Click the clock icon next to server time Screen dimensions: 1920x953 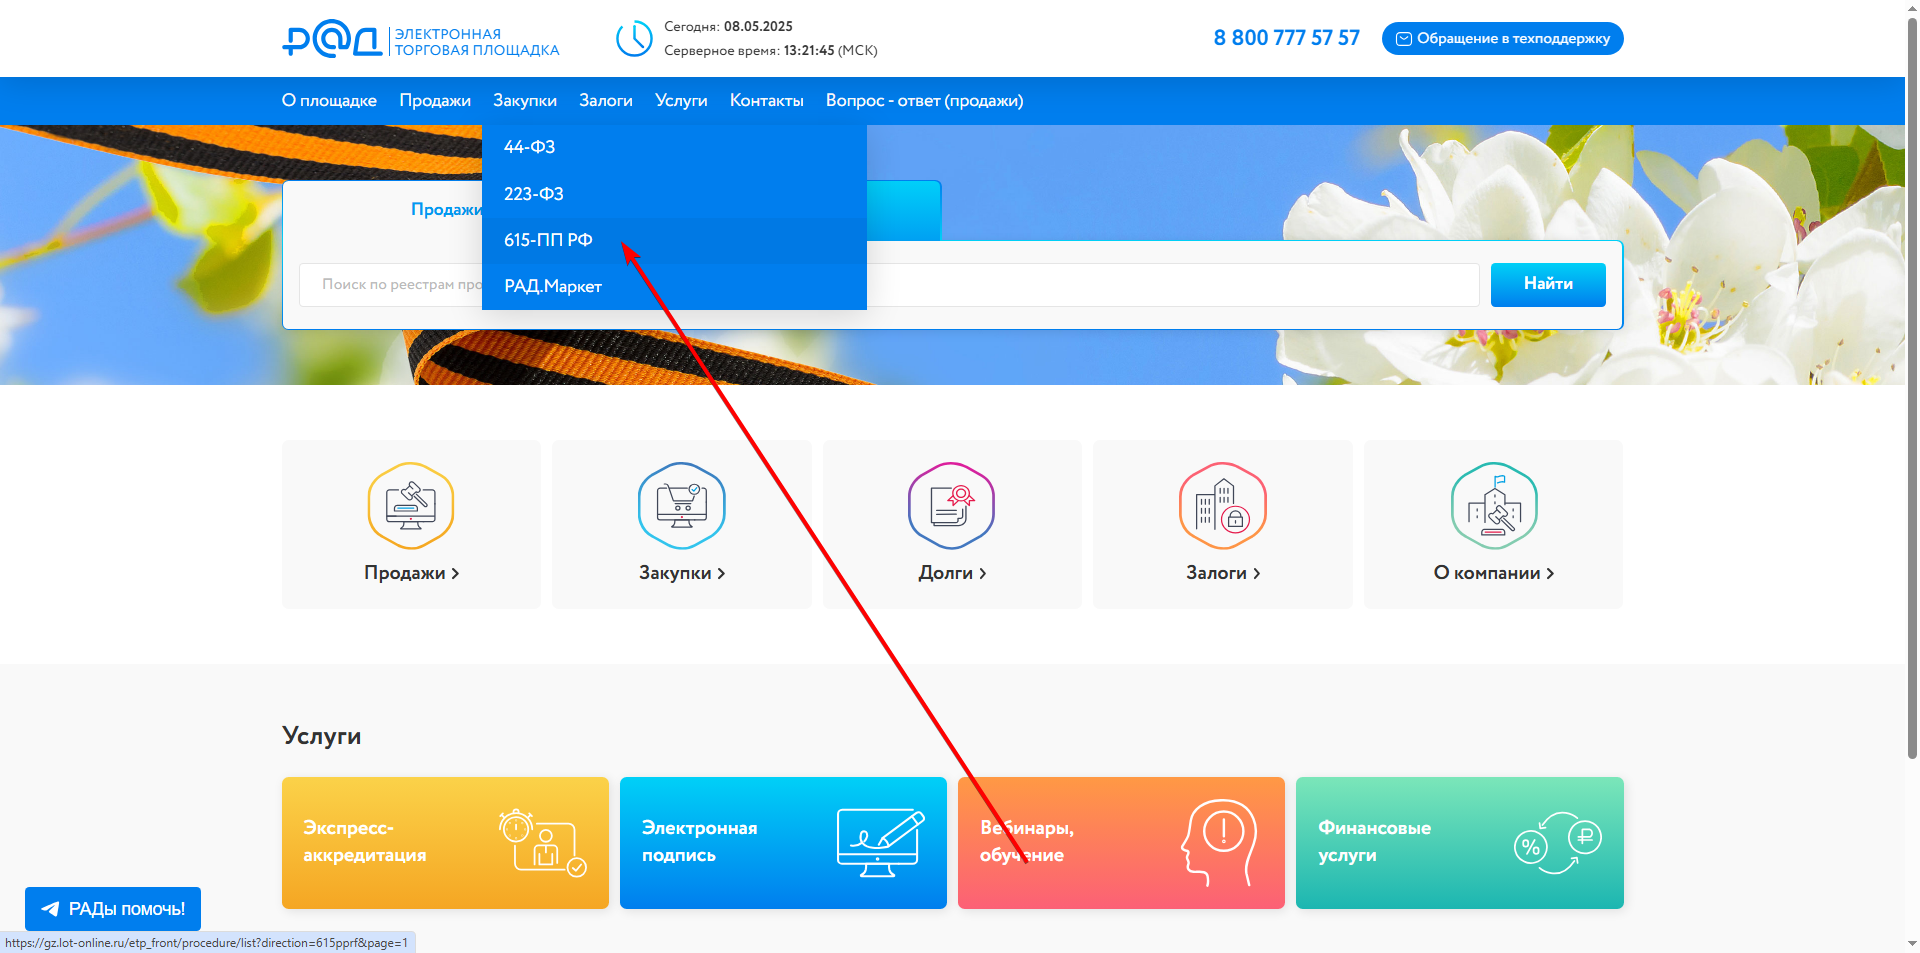pos(634,39)
